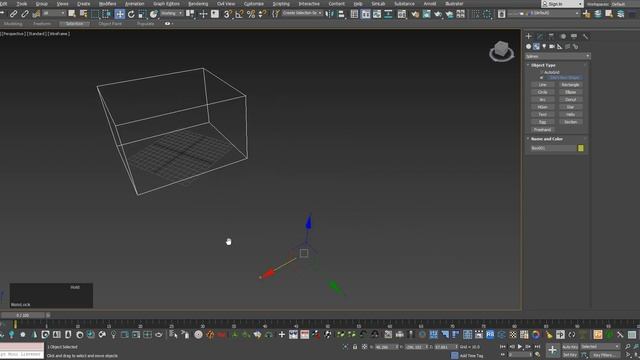640x360 pixels.
Task: Open the layer dropdown showing 0 (default)
Action: click(x=544, y=13)
